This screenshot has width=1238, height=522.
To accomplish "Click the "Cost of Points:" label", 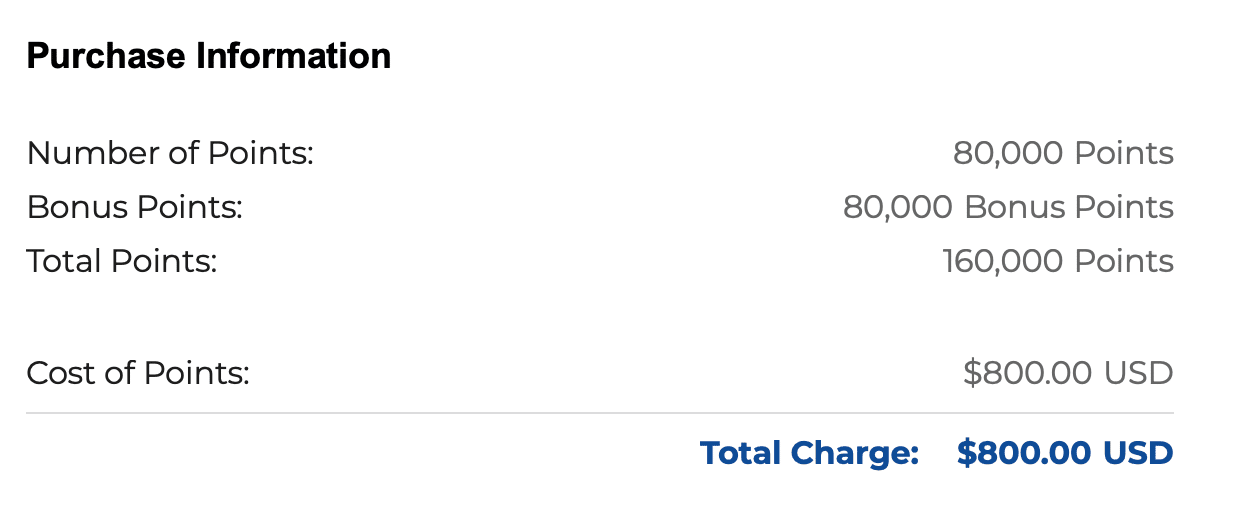I will pos(138,374).
